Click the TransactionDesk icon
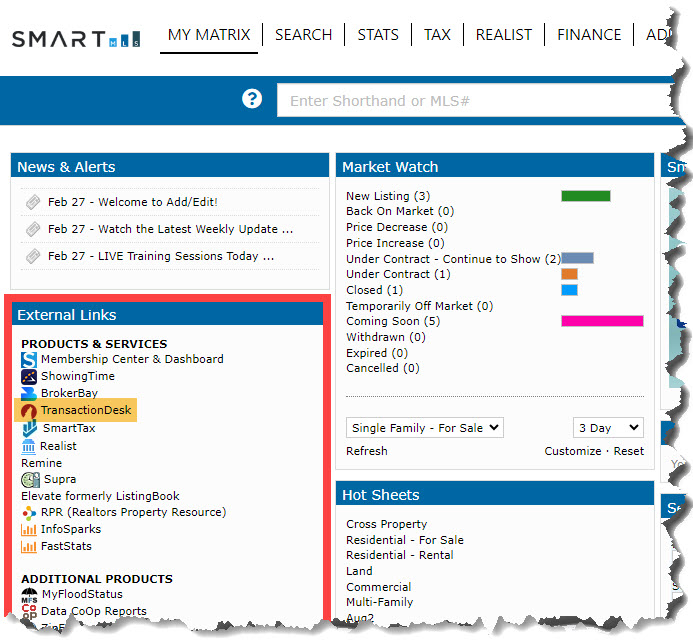Image resolution: width=693 pixels, height=643 pixels. pyautogui.click(x=29, y=411)
